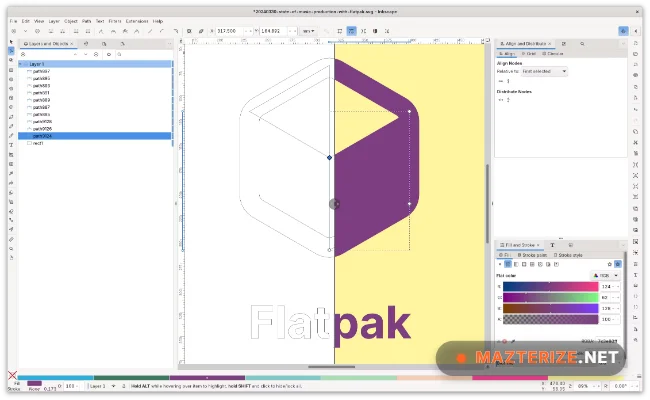Open the Path menu
650x400 pixels.
(x=86, y=21)
